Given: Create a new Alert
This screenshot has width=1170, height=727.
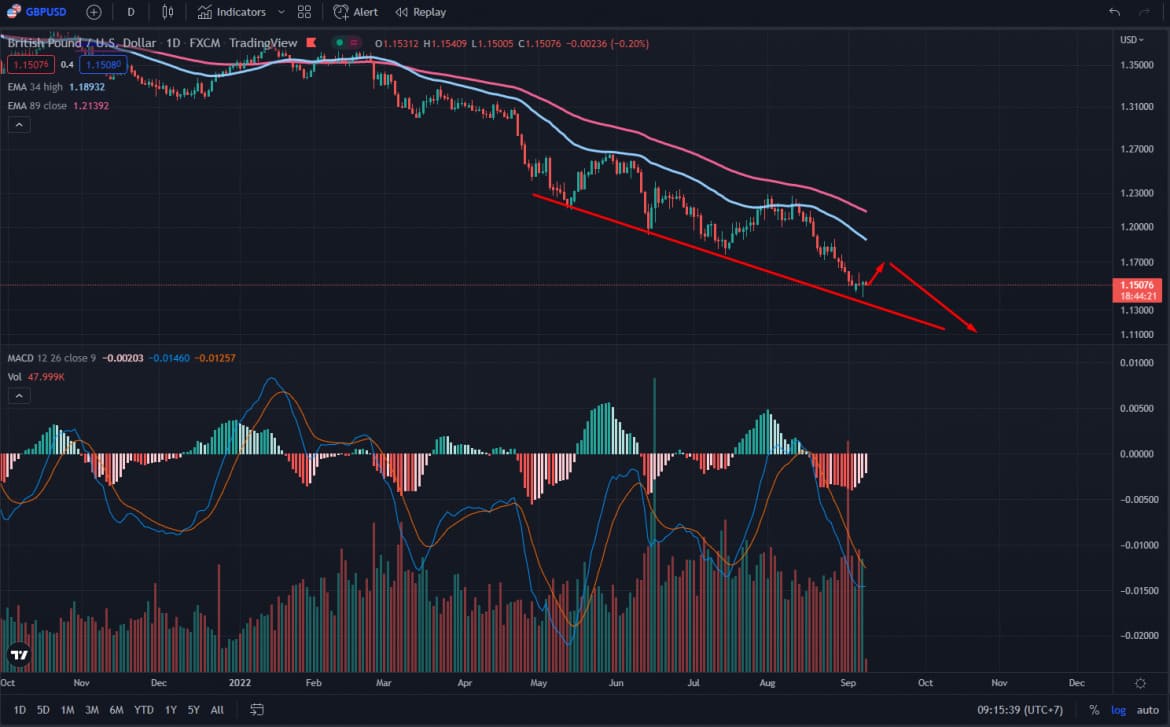Looking at the screenshot, I should 355,12.
